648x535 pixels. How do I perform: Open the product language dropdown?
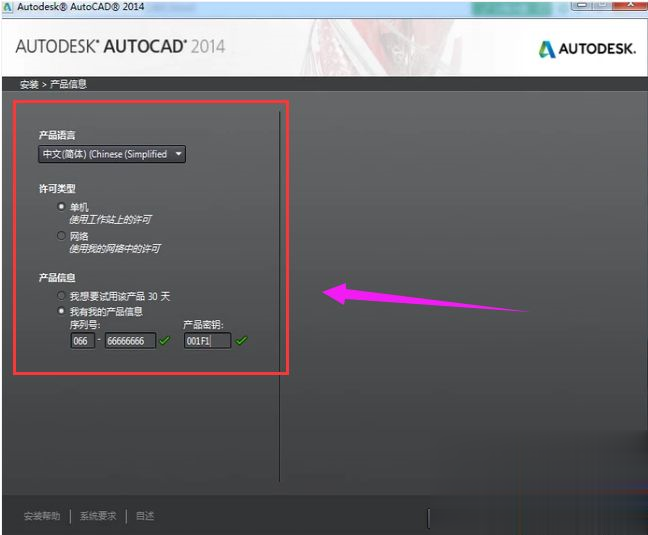112,154
